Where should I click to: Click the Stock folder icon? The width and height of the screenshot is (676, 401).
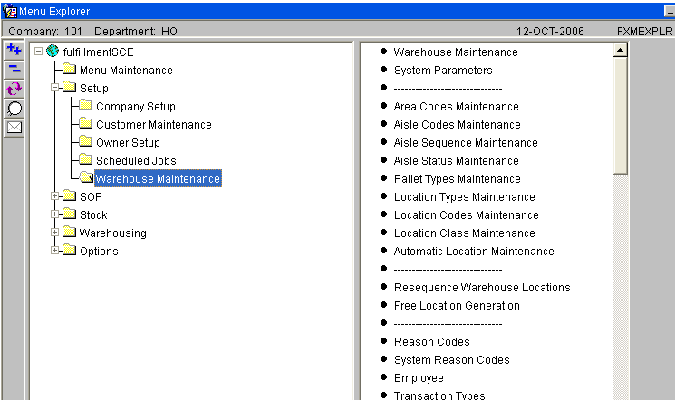[69, 213]
